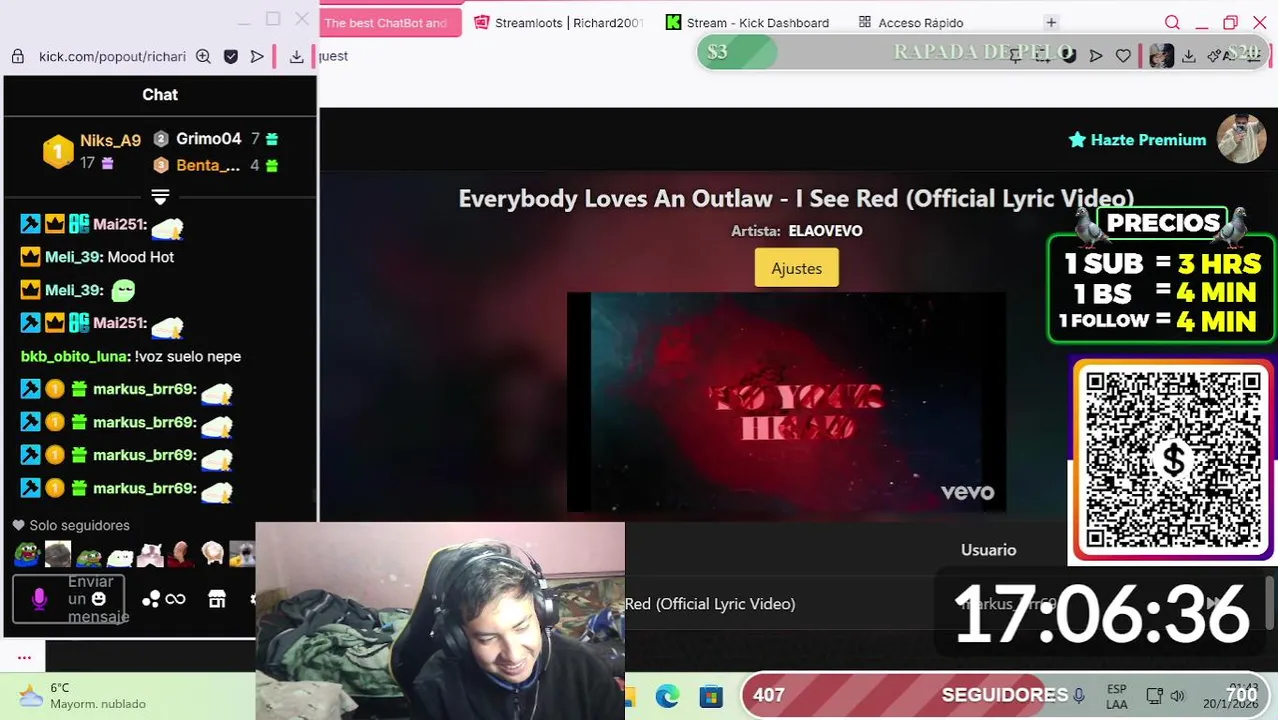Select the kick.com/popout address field
Viewport: 1278px width, 720px height.
(112, 57)
